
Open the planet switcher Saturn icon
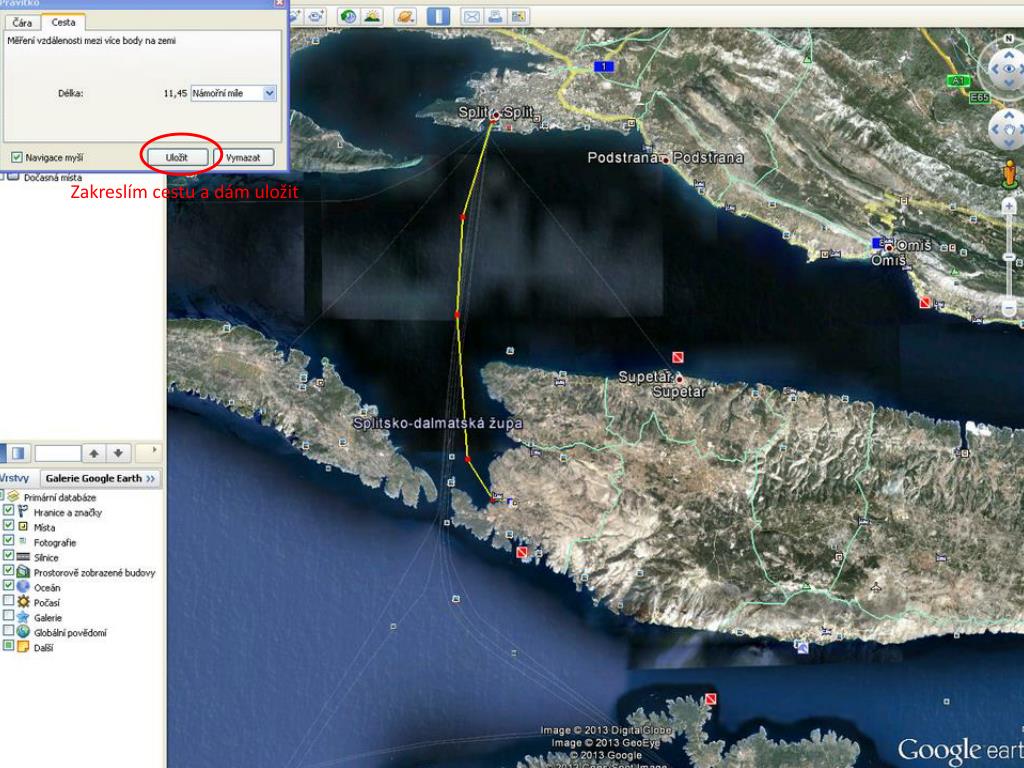[405, 16]
